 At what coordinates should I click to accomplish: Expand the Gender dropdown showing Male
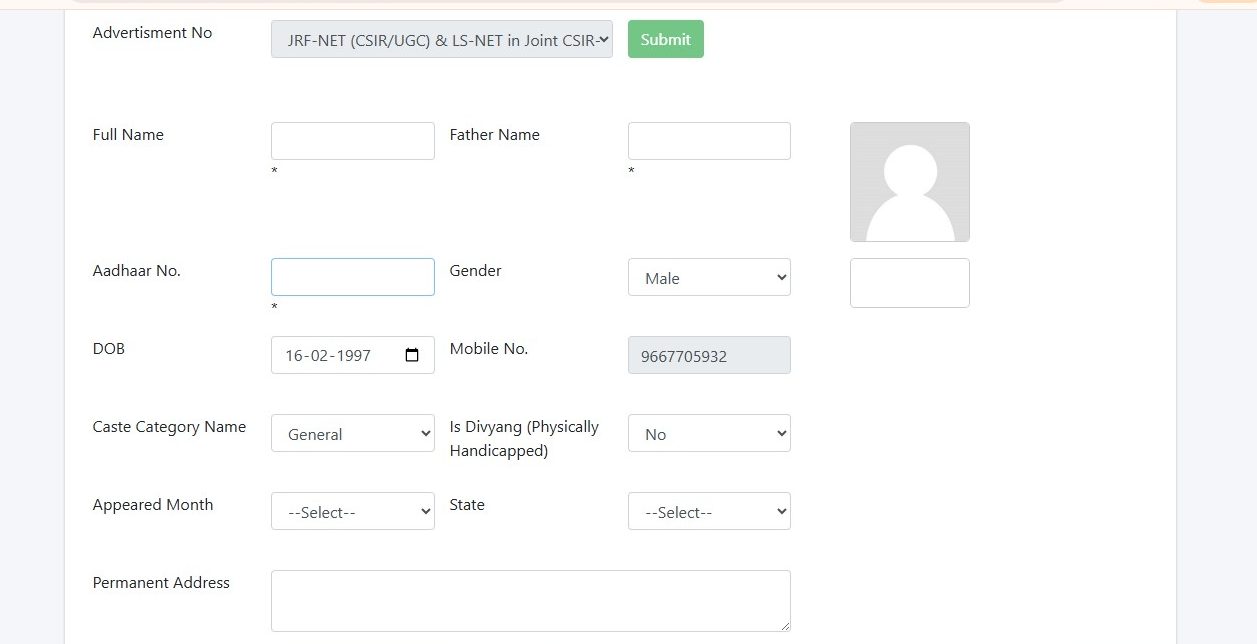coord(709,278)
